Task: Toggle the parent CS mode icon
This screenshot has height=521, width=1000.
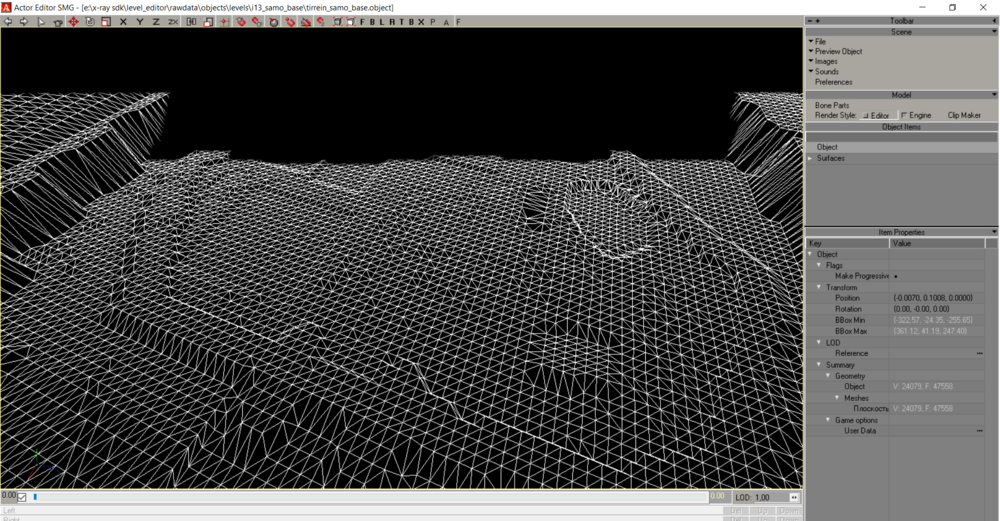Action: point(191,22)
